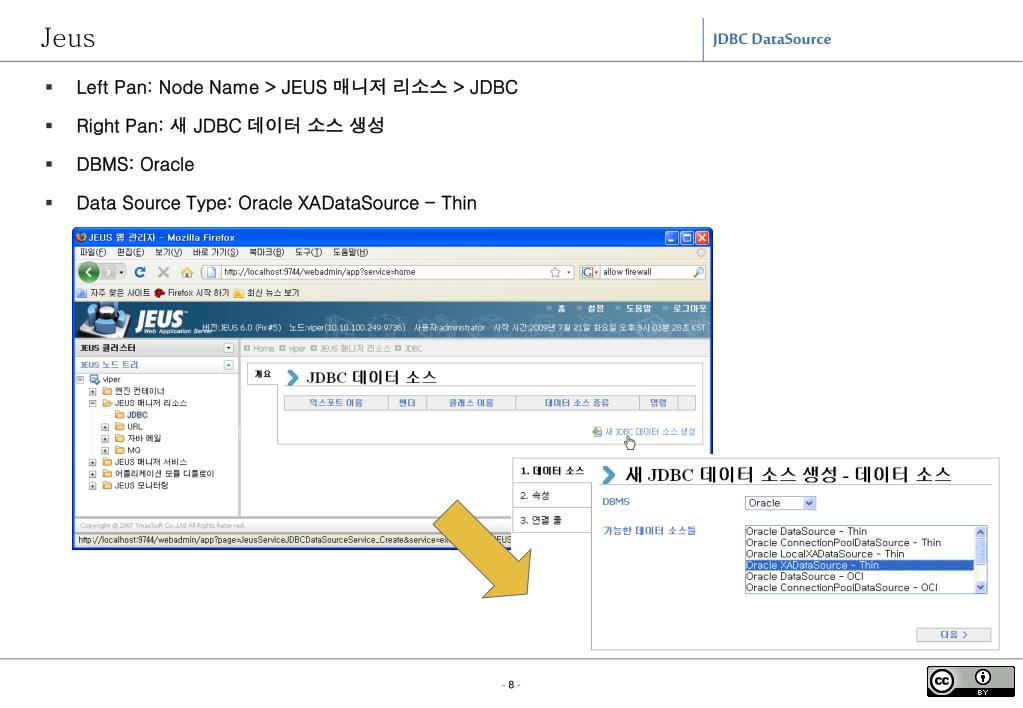Image resolution: width=1023 pixels, height=708 pixels.
Task: Click the JEUS logo in the banner
Action: point(161,320)
